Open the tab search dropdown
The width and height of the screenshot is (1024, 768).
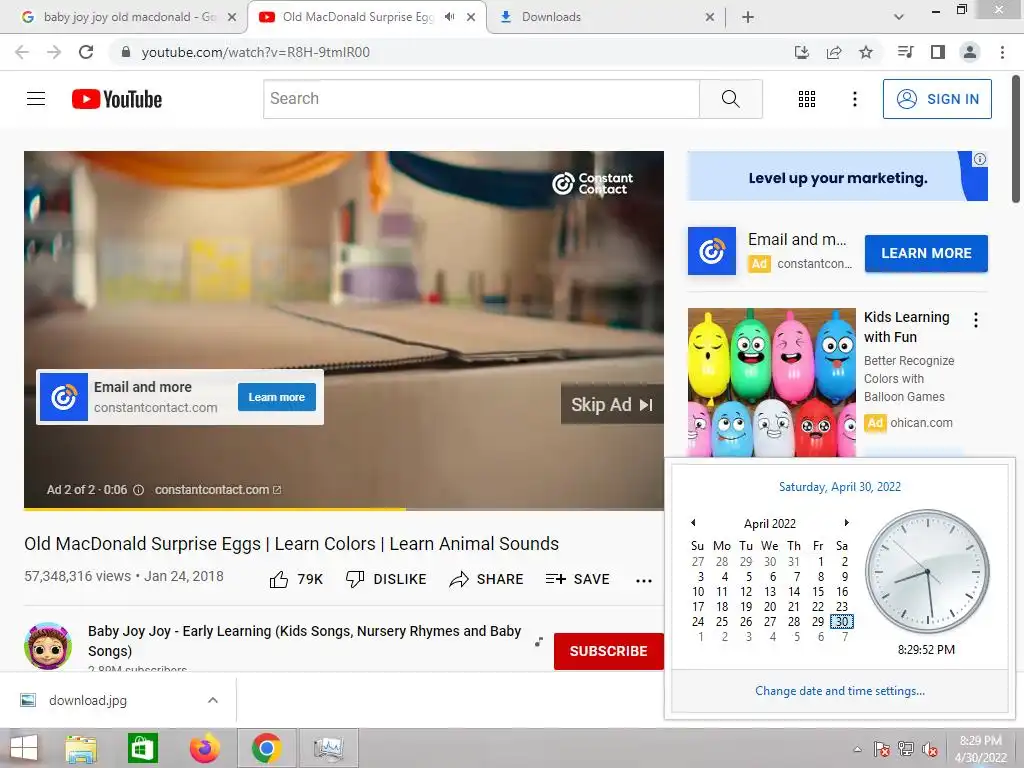[899, 17]
